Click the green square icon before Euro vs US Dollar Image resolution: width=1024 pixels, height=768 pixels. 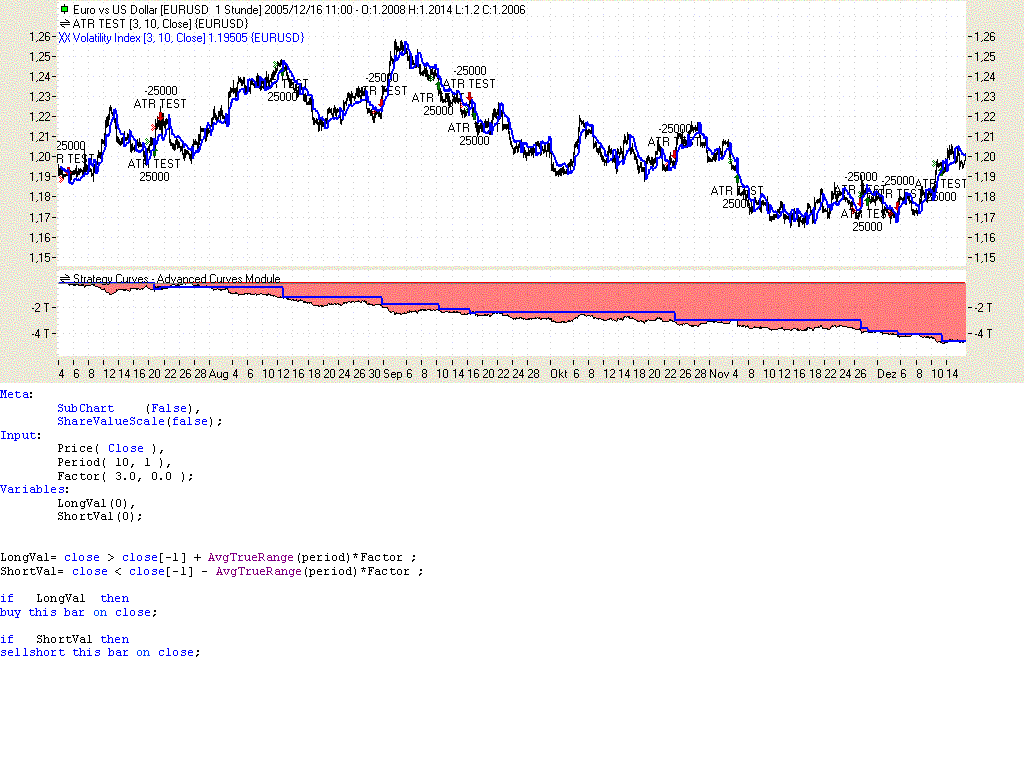pos(64,10)
